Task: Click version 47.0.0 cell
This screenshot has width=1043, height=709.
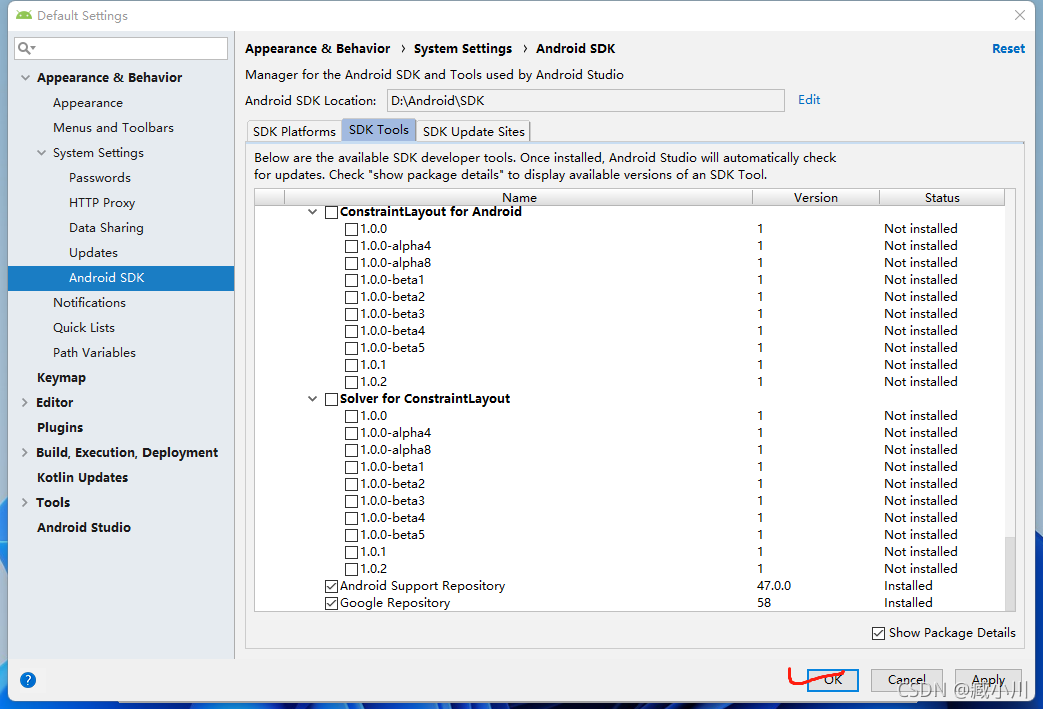Action: (x=774, y=586)
